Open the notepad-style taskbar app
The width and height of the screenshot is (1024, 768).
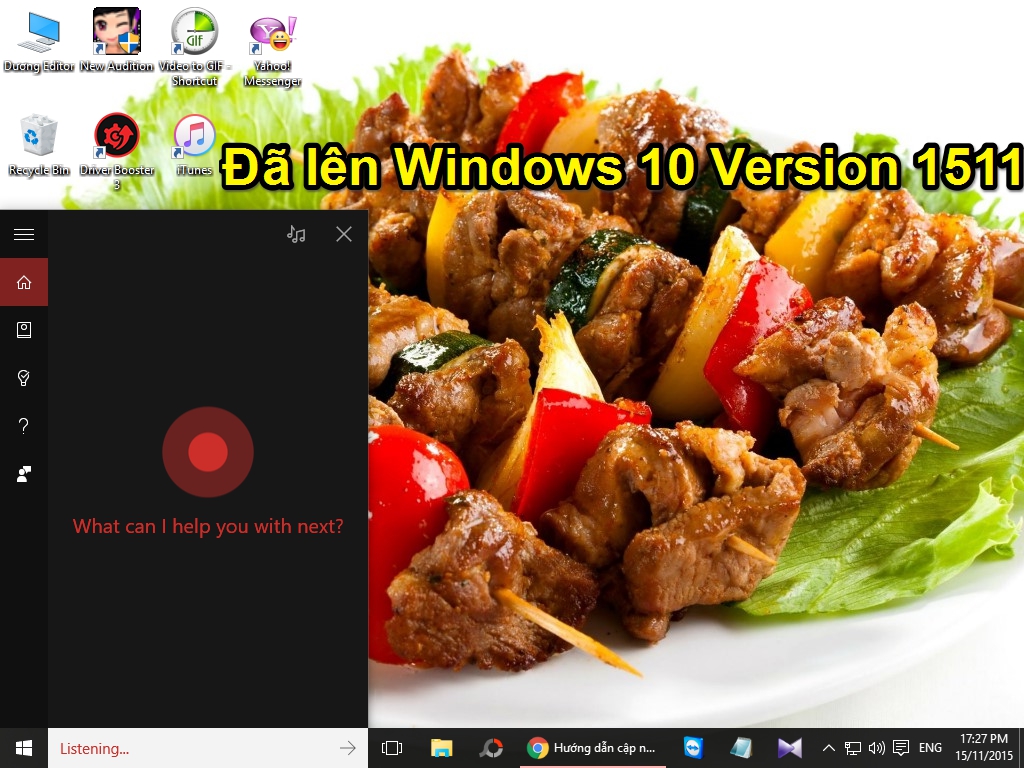(x=741, y=748)
